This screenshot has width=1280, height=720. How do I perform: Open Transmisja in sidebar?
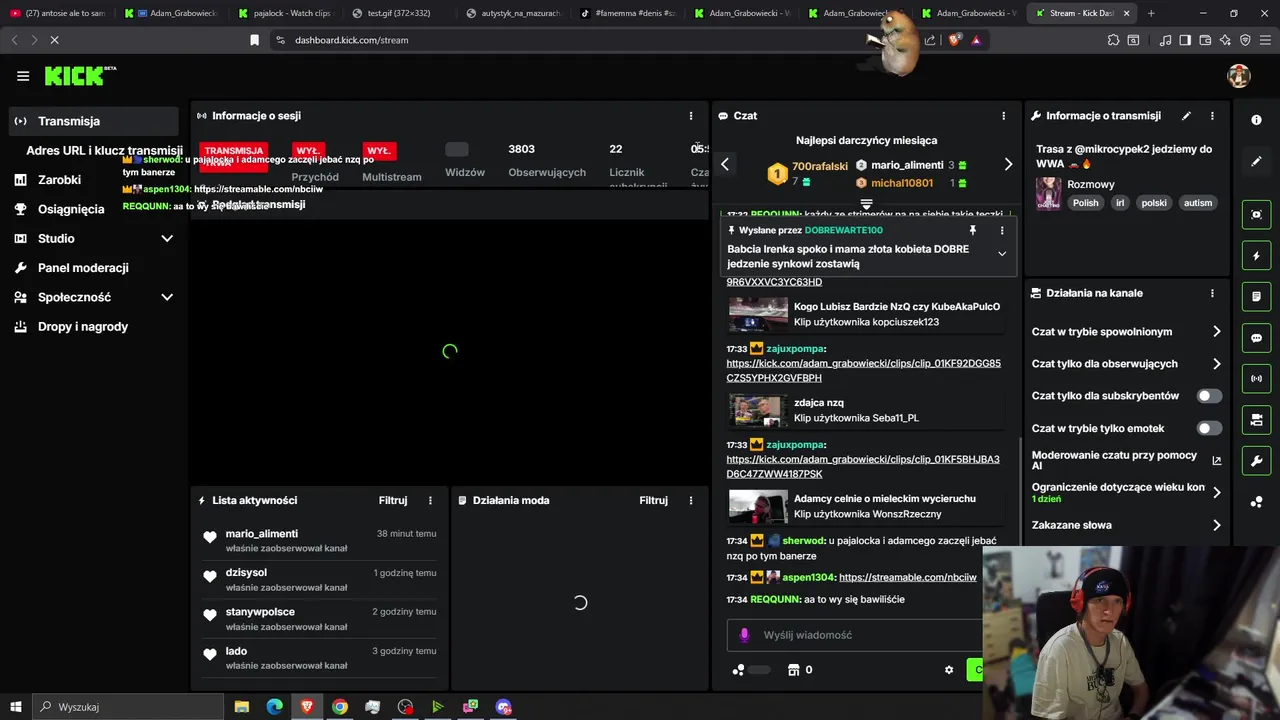click(x=93, y=121)
